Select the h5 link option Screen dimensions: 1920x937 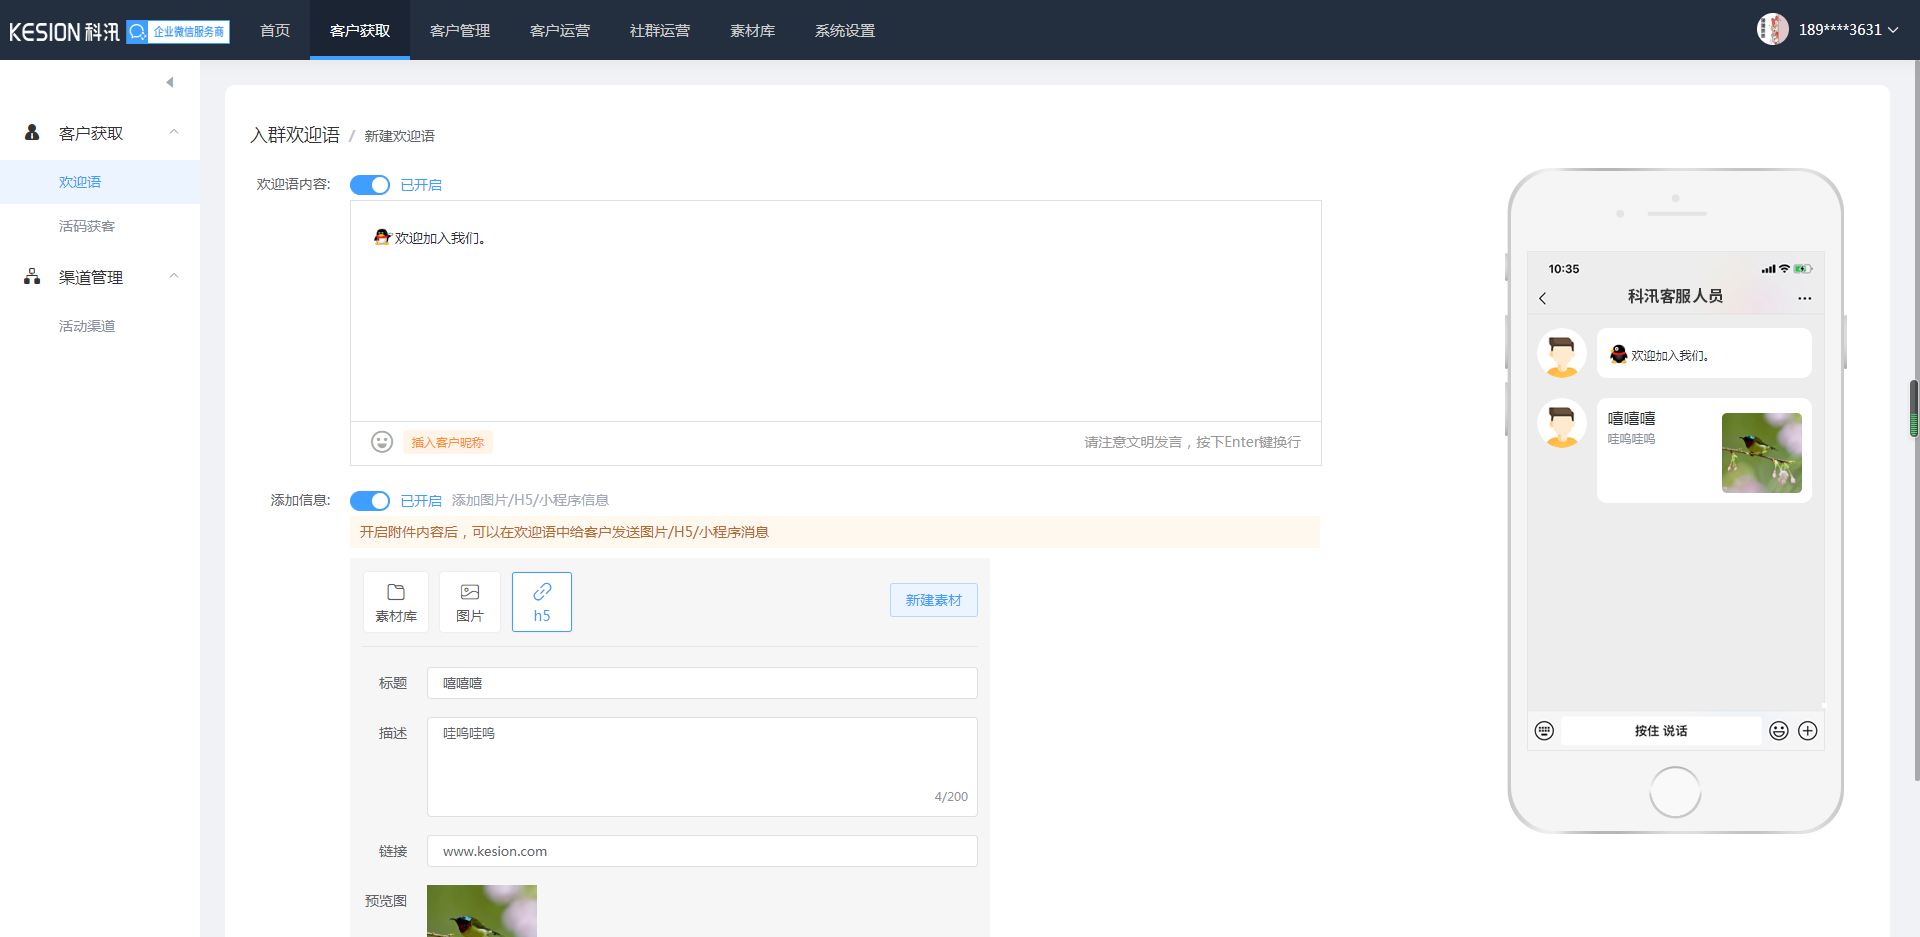(x=542, y=602)
